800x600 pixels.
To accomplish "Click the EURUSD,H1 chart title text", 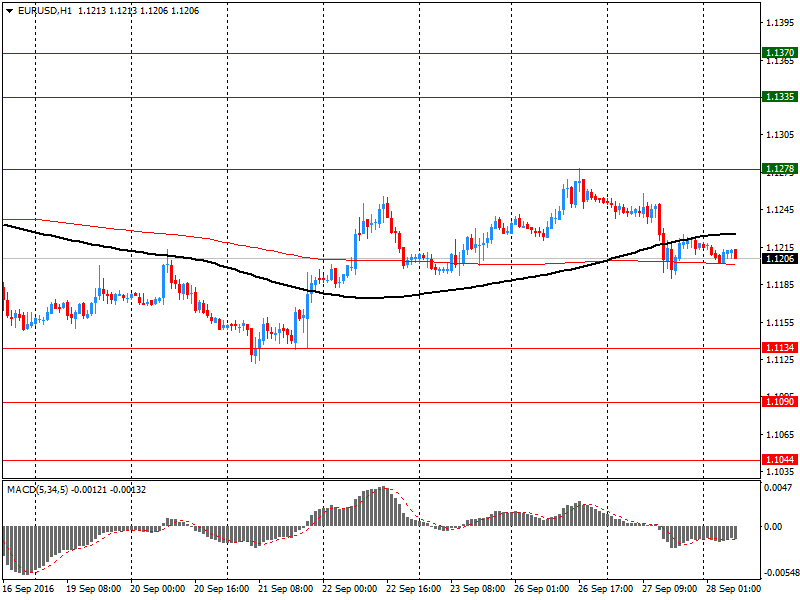I will tap(45, 11).
